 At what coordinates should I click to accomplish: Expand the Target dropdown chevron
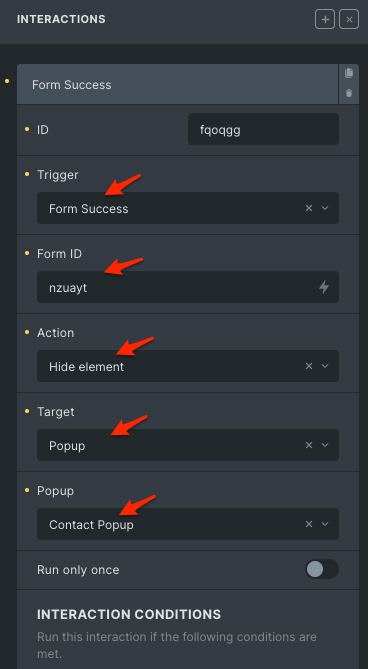click(325, 445)
